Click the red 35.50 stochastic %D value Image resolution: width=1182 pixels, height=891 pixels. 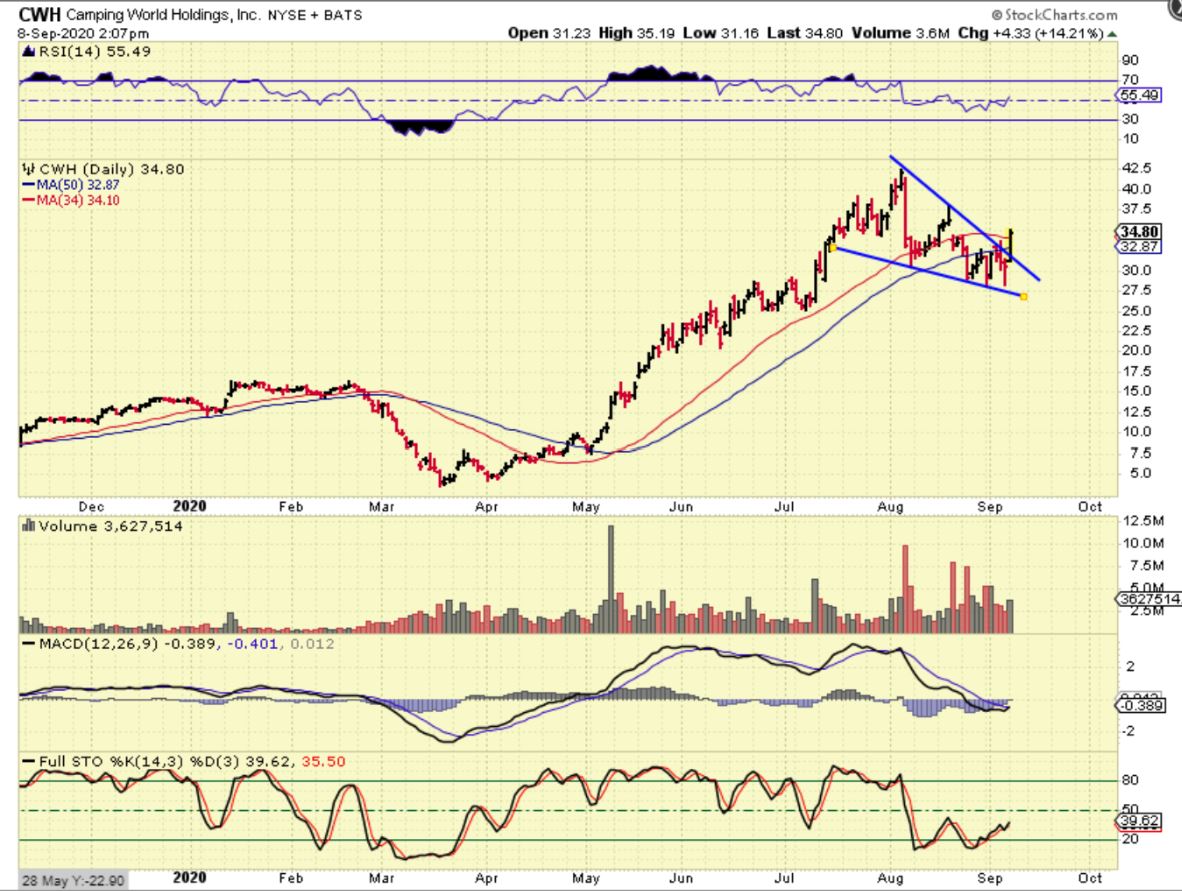pos(323,761)
